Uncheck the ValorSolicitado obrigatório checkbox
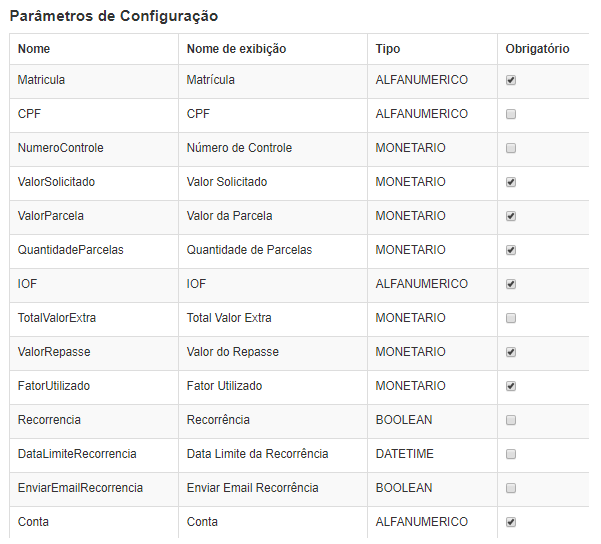601x544 pixels. pos(511,182)
